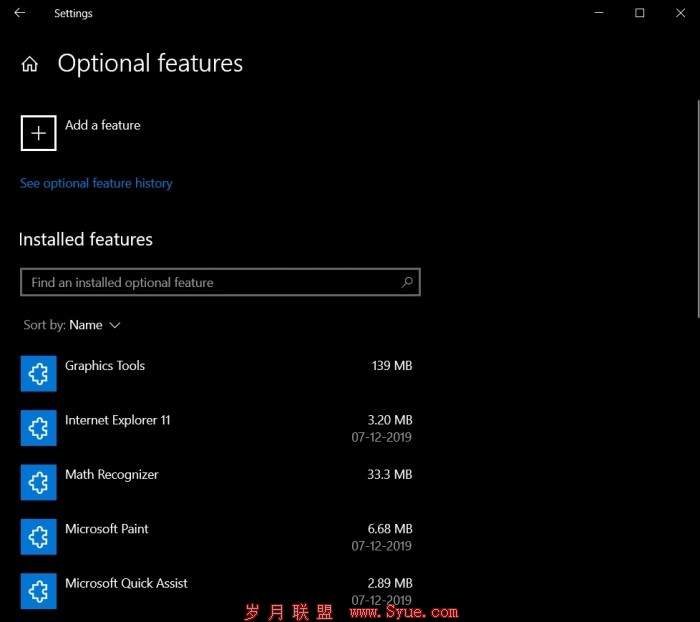Open Settings home via house icon
Screen dimensions: 700x622
click(x=30, y=64)
